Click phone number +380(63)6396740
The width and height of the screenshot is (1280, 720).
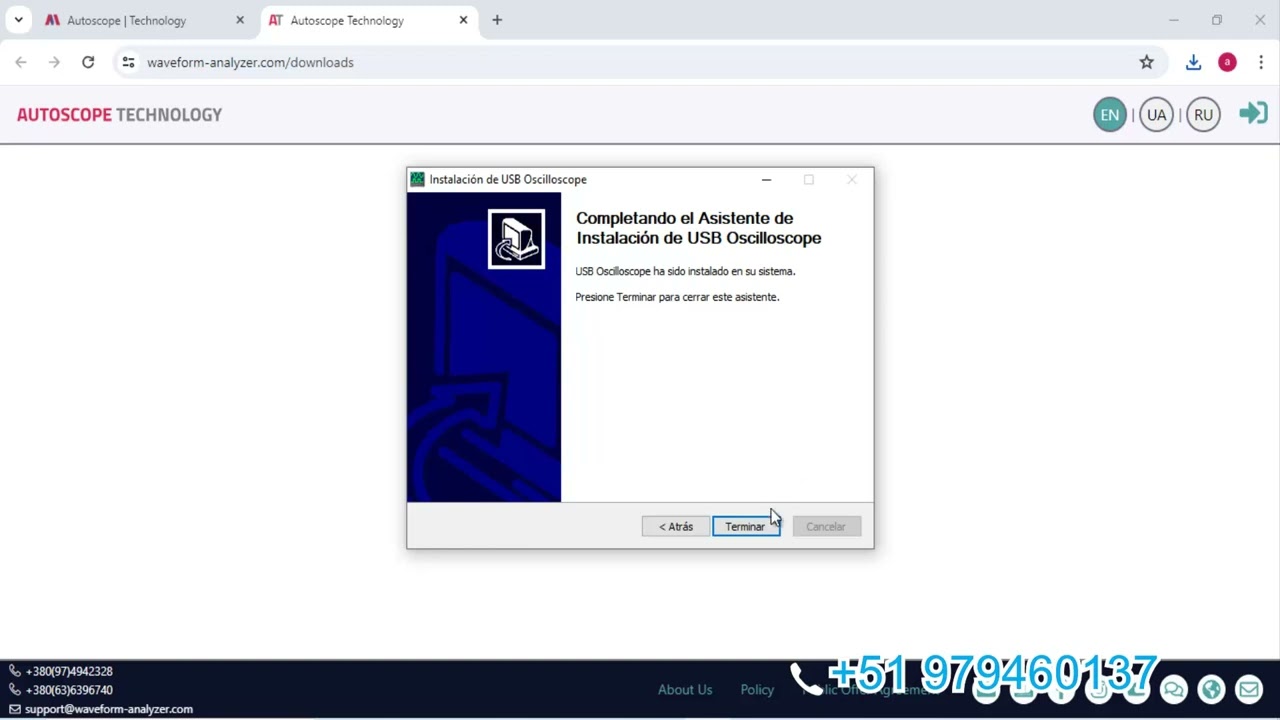point(69,690)
